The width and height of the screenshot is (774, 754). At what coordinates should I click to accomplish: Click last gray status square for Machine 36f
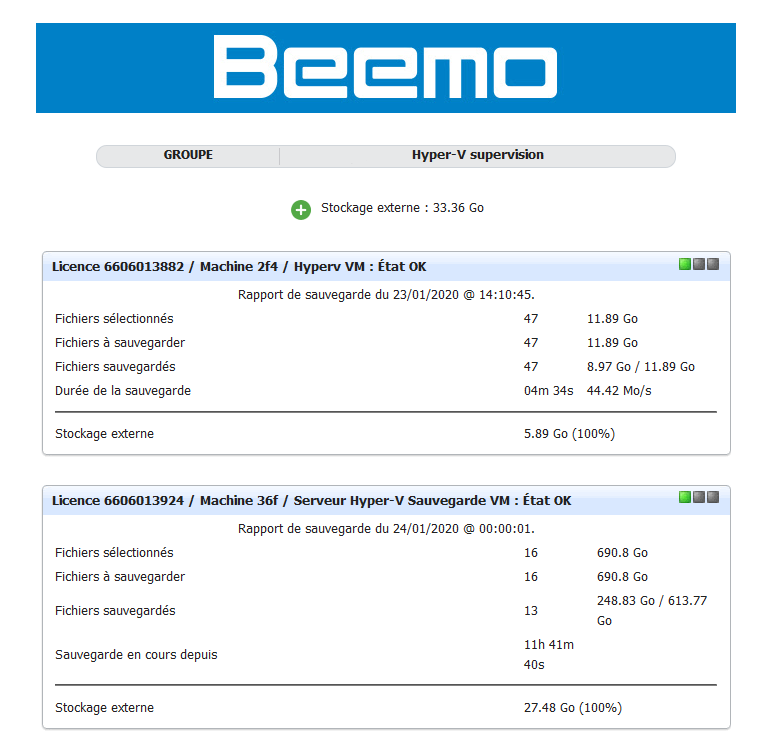pyautogui.click(x=713, y=497)
